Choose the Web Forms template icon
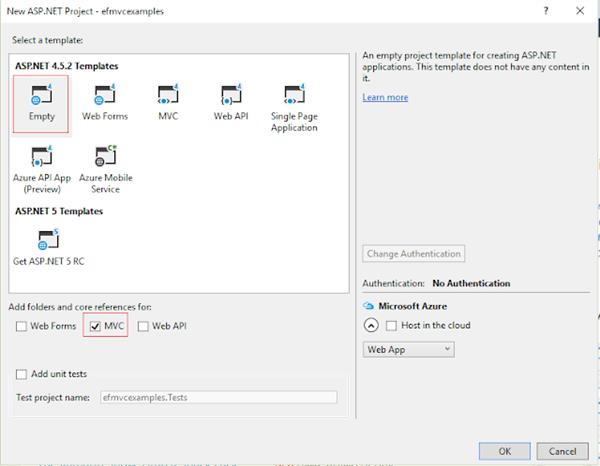Viewport: 600px width, 466px height. point(104,96)
